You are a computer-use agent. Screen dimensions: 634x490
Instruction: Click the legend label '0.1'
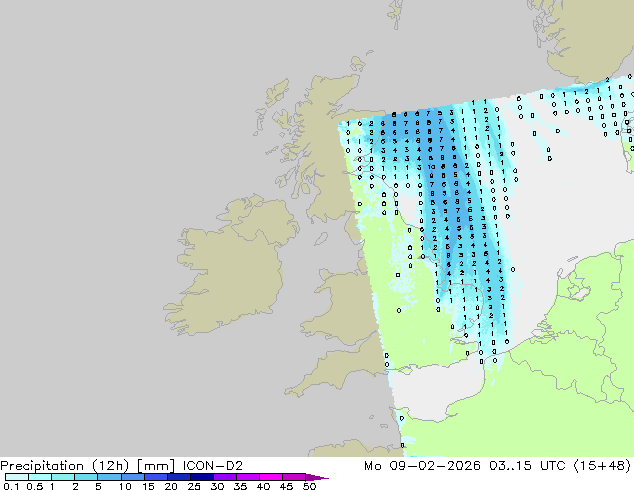pos(11,486)
